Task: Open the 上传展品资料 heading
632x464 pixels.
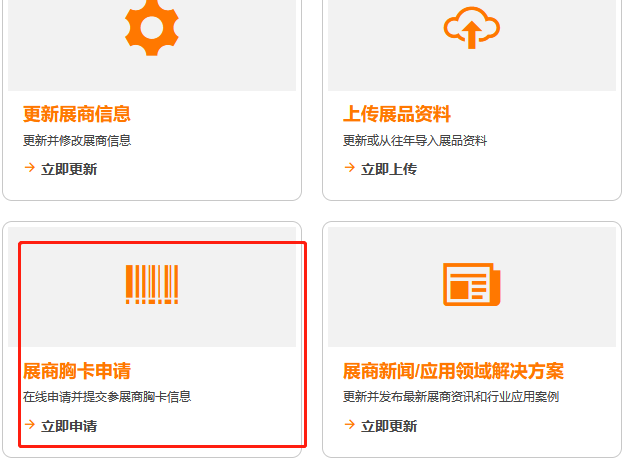Action: (397, 114)
